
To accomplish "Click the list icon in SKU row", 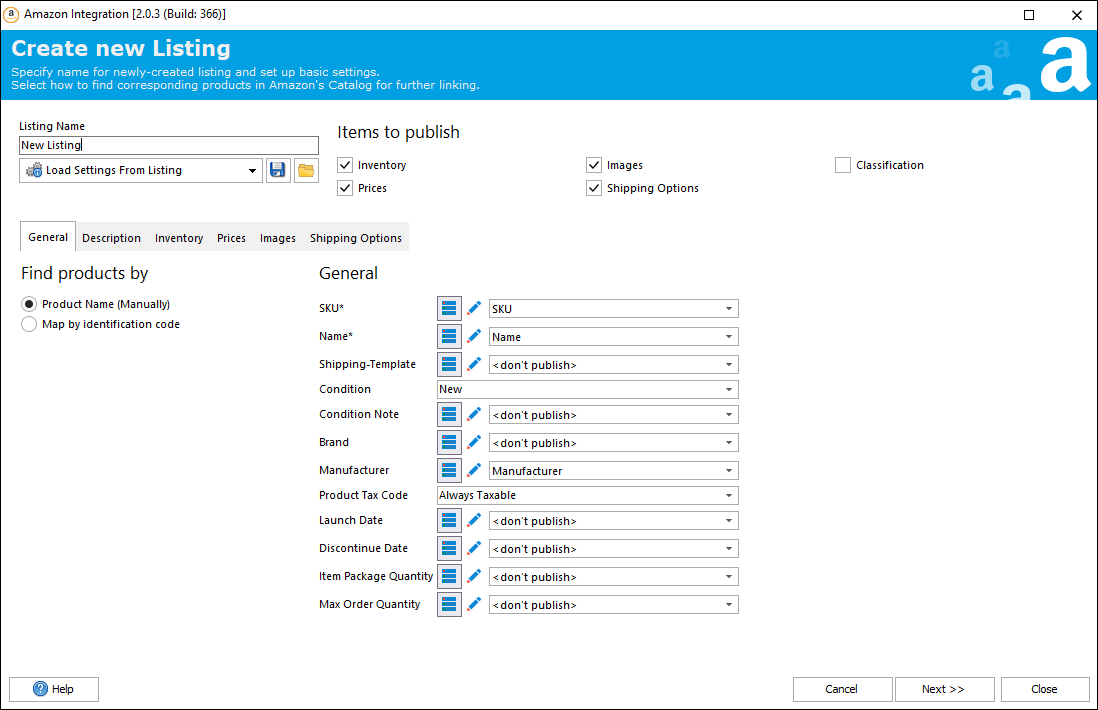I will tap(449, 308).
